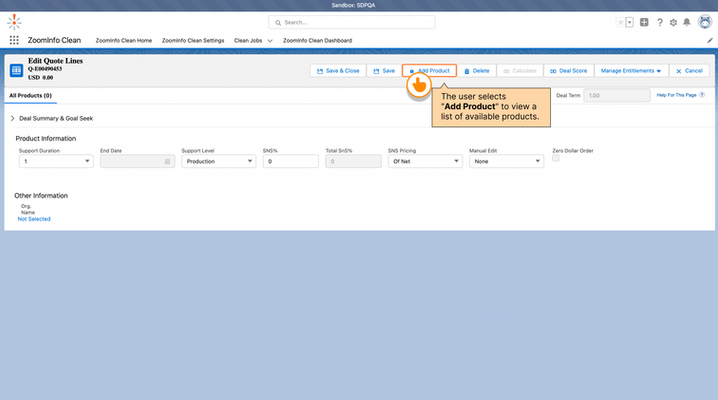
Task: Open ZoomInfo Clean Dashboard tab
Action: point(317,41)
